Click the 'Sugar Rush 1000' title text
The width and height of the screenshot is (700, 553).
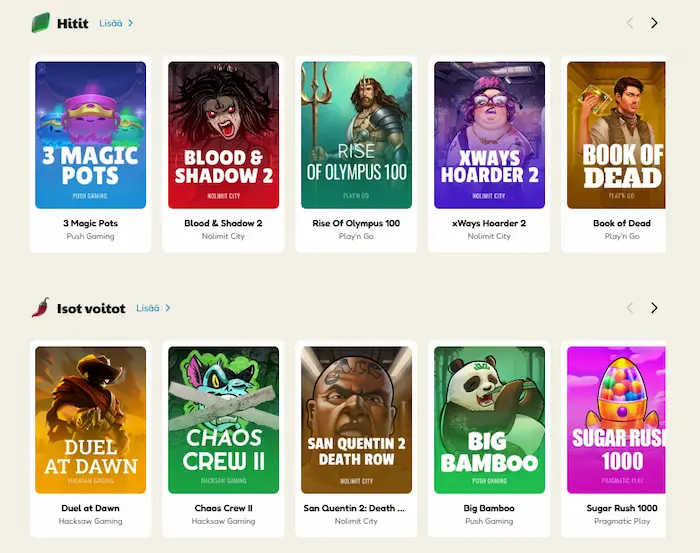click(622, 508)
